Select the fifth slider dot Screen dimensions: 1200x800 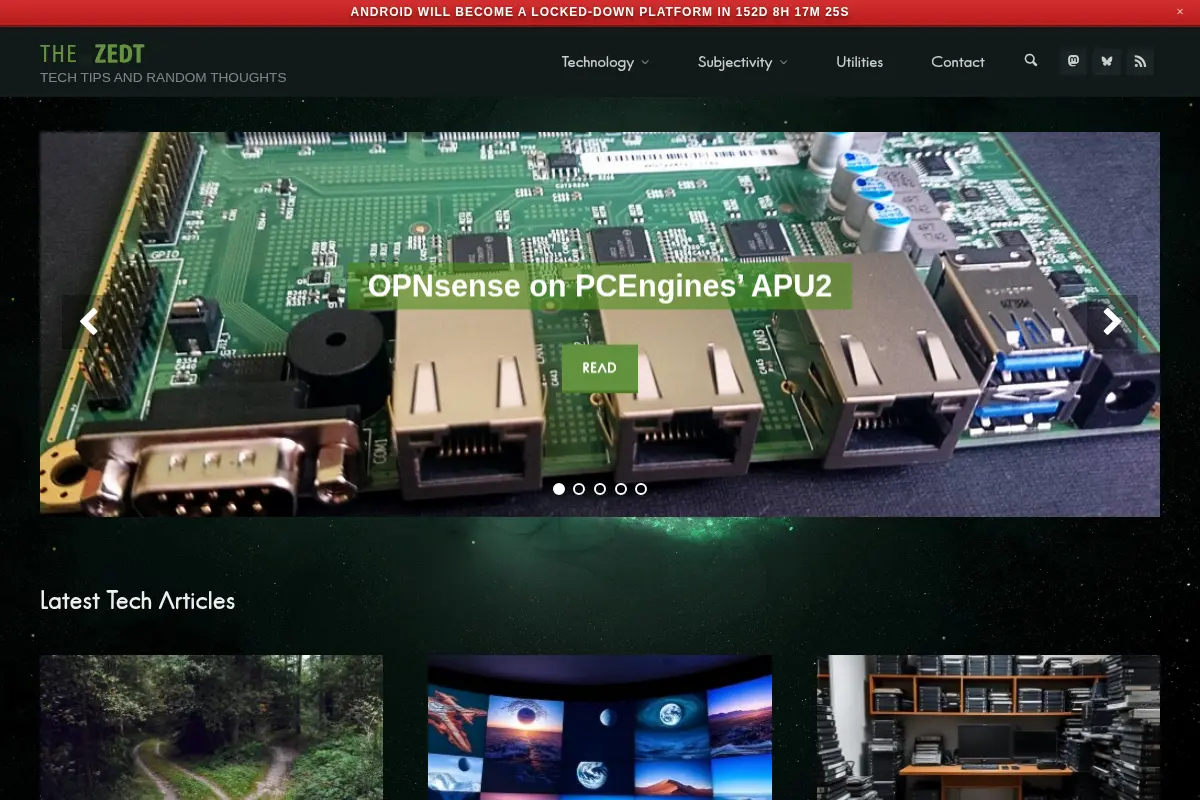641,489
